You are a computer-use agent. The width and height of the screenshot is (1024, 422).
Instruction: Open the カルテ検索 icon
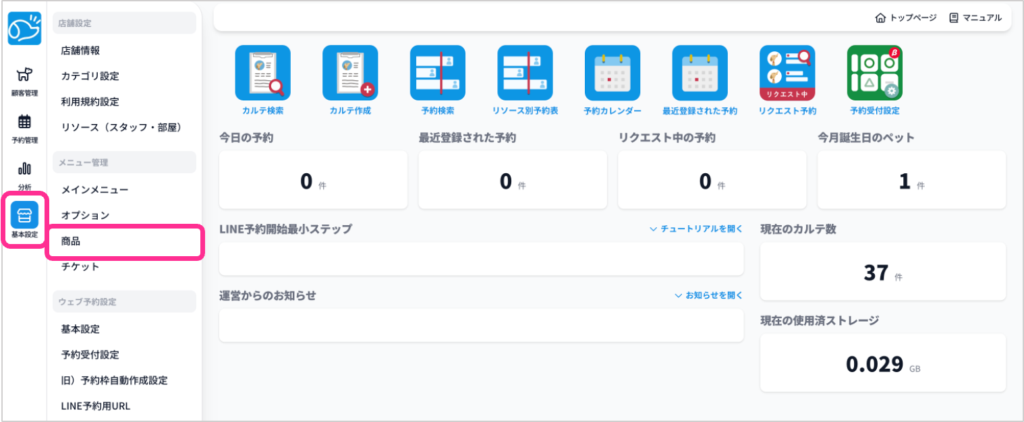point(262,73)
